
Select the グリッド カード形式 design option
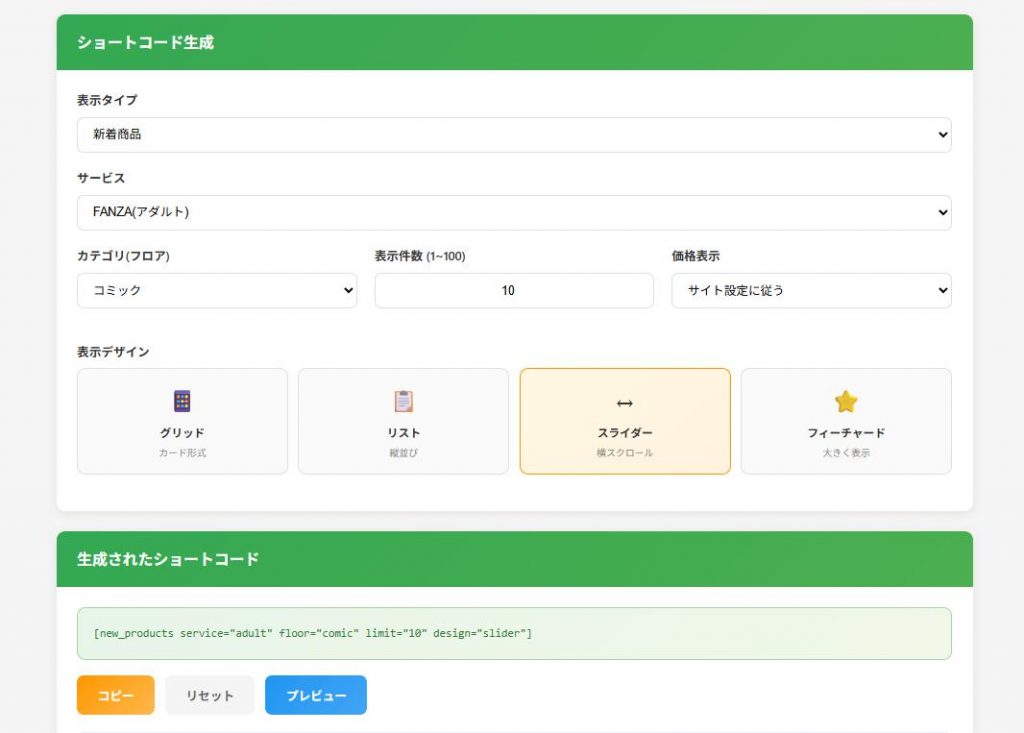(182, 421)
